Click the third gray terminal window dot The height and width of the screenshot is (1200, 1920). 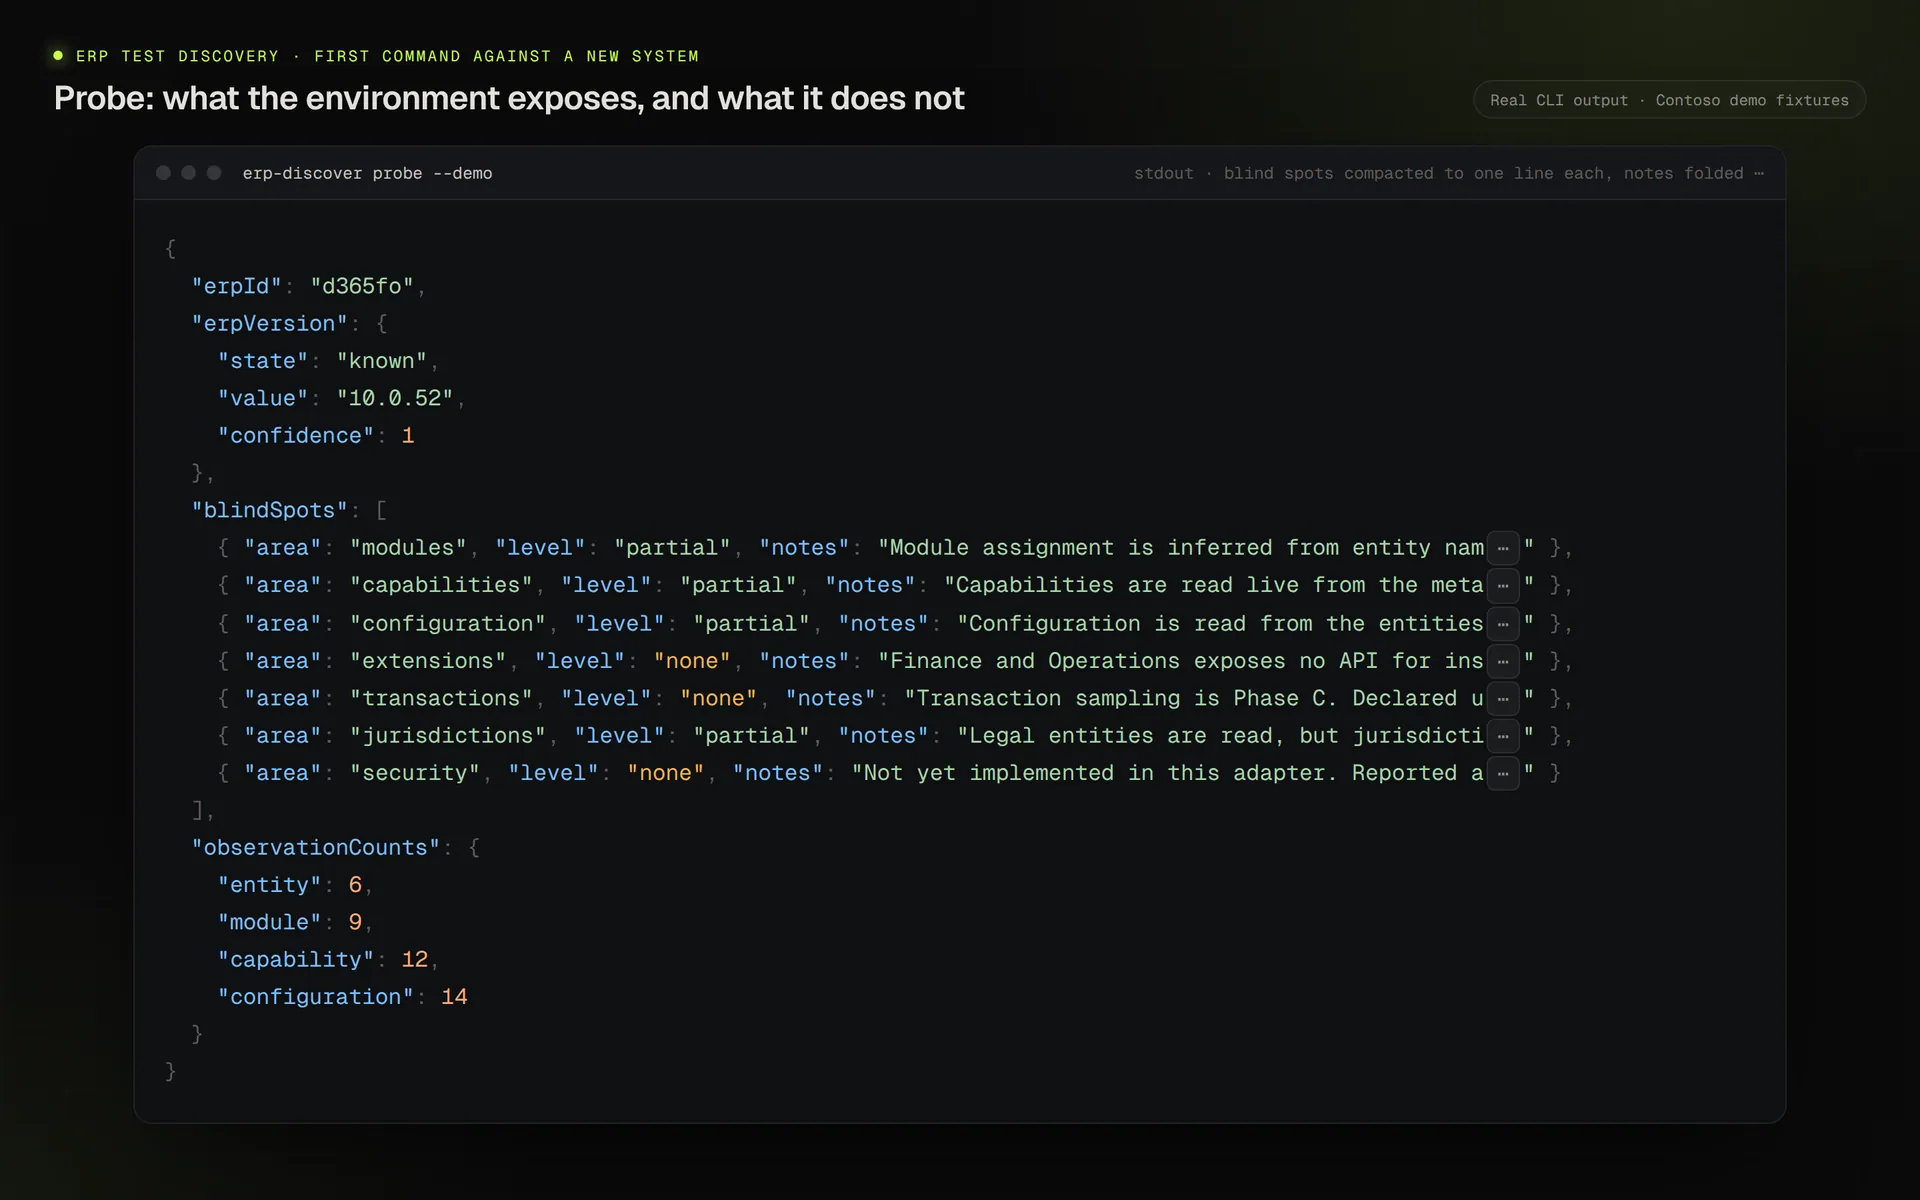click(214, 173)
